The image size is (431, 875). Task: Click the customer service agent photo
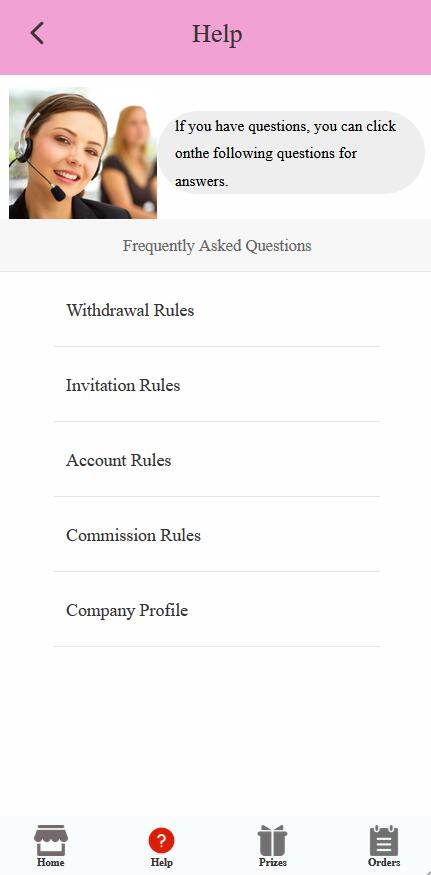83,153
